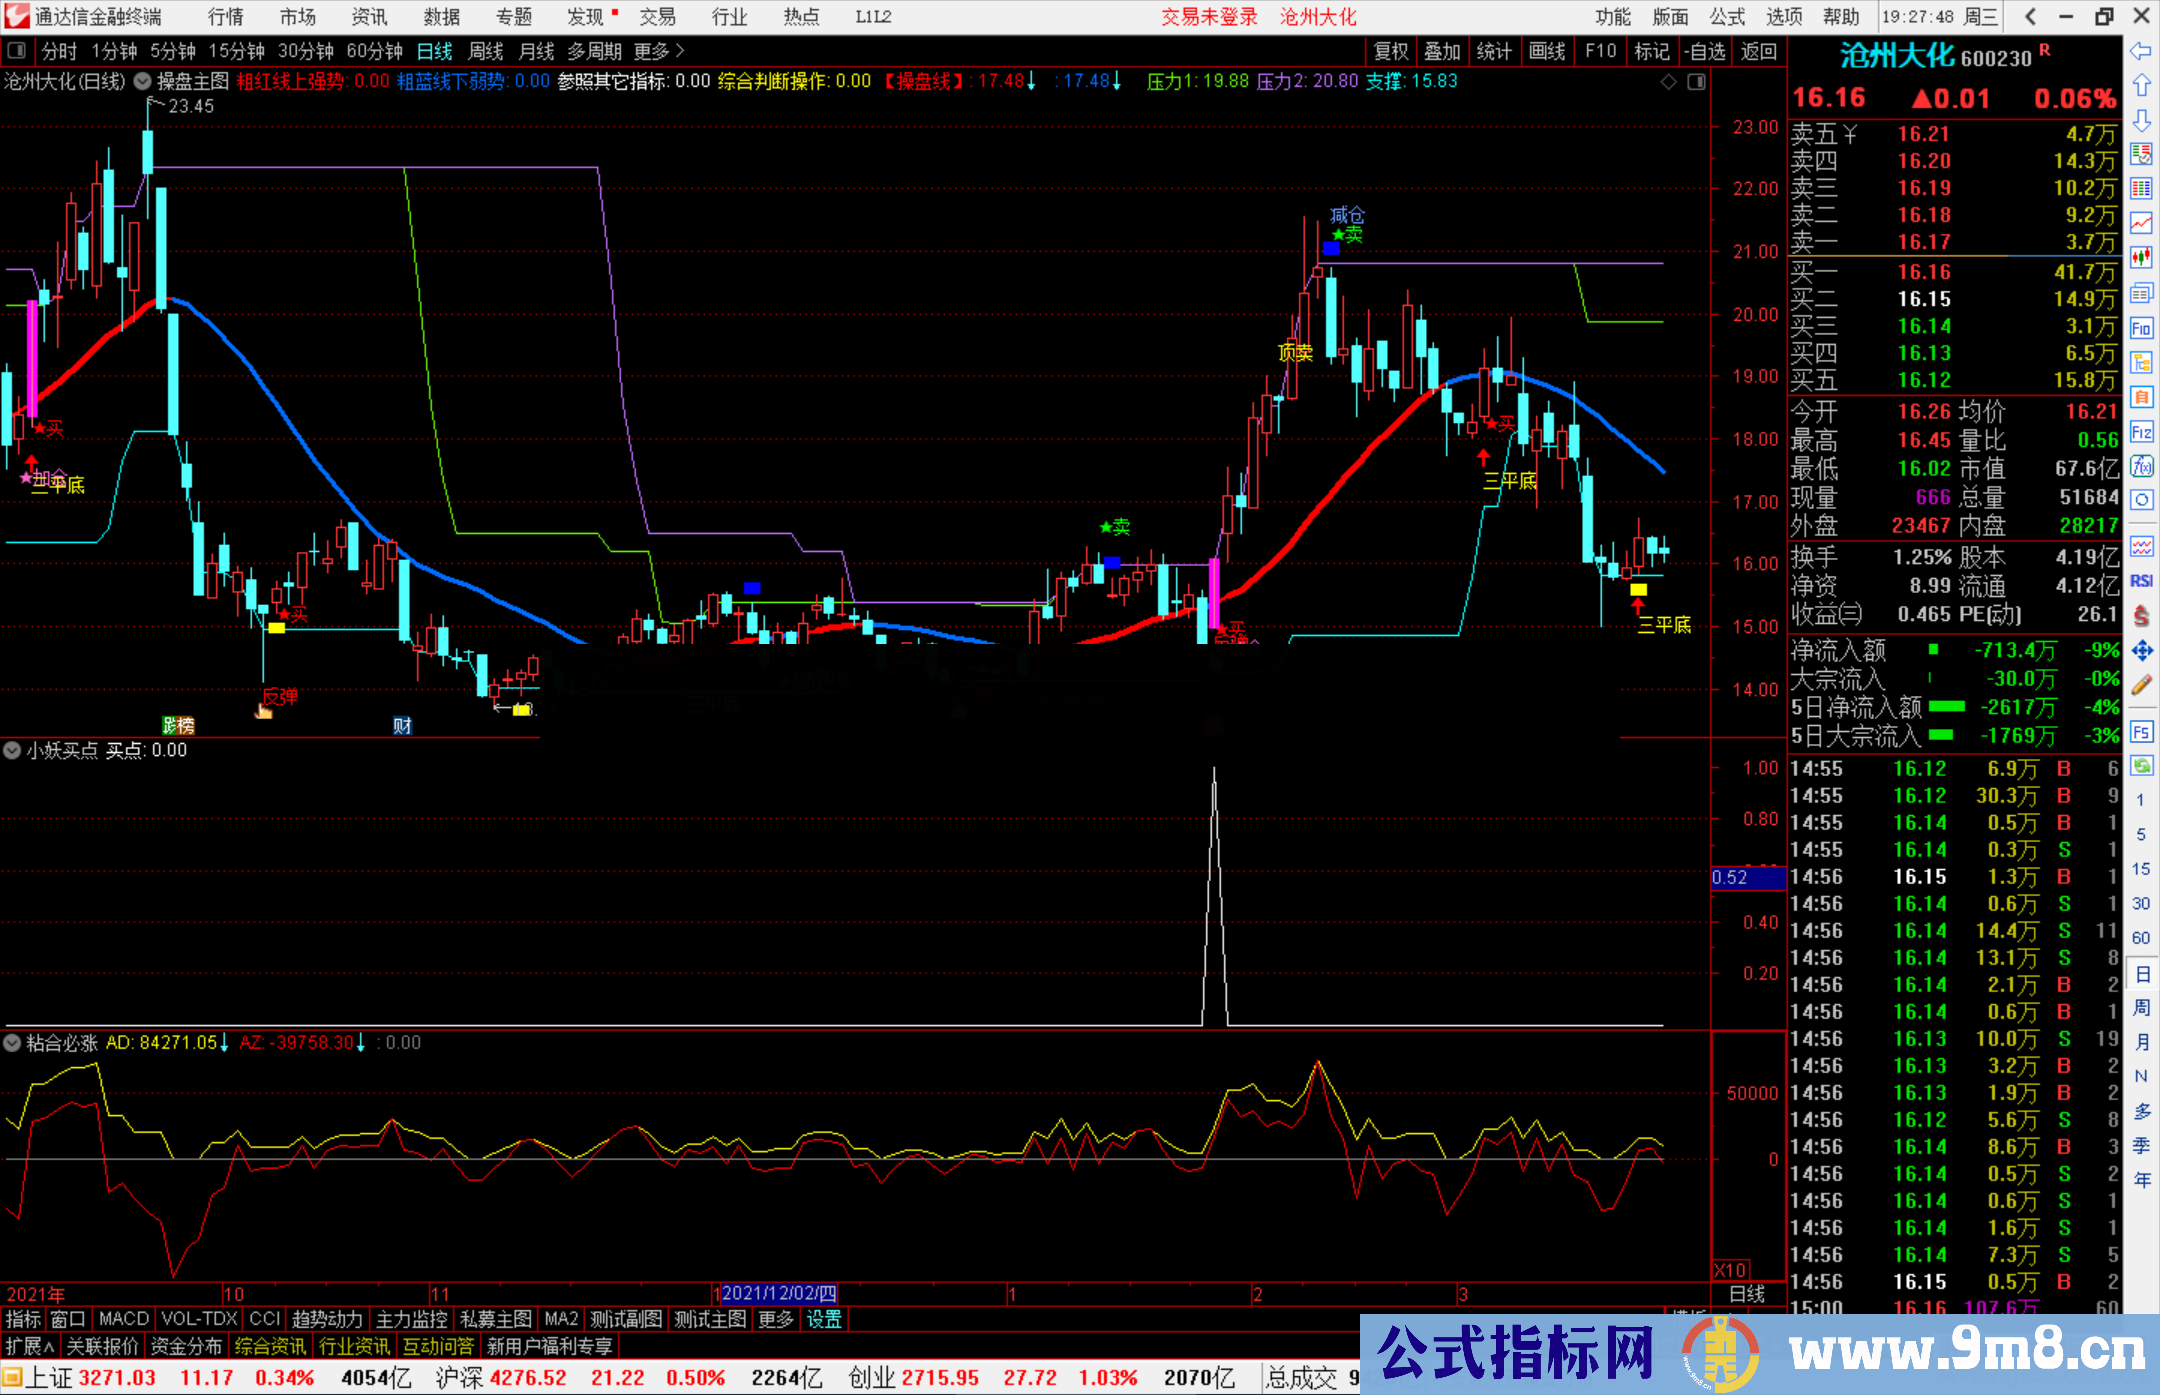Click the back arrow sidebar icon
Screen dimensions: 2160x1395
pos(2141,51)
